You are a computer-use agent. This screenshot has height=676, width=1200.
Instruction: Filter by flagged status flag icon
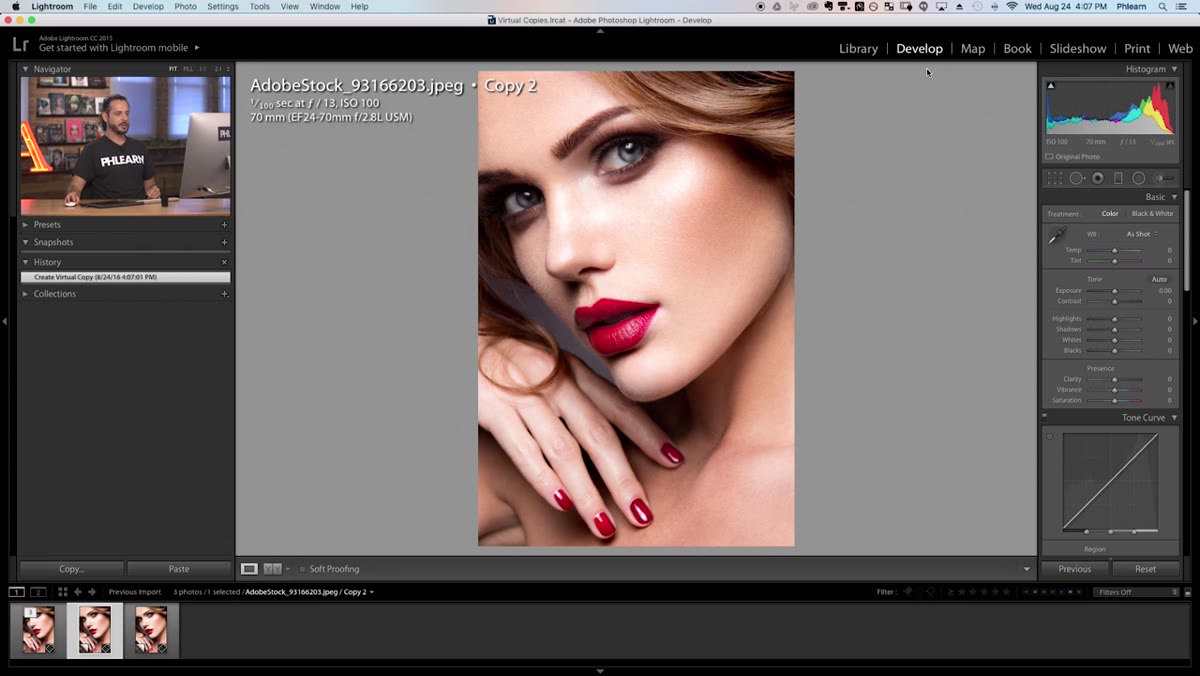(x=908, y=592)
